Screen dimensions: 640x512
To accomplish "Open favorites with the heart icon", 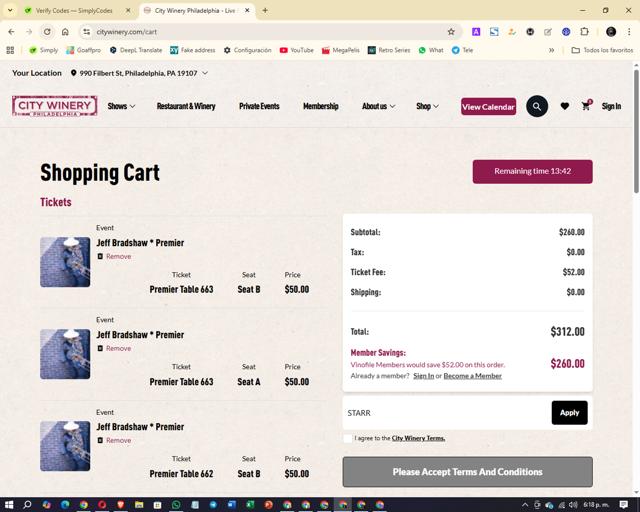I will tap(564, 106).
